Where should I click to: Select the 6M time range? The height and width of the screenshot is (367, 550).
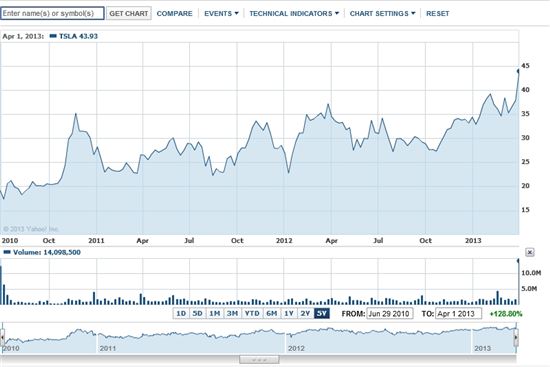pyautogui.click(x=272, y=313)
